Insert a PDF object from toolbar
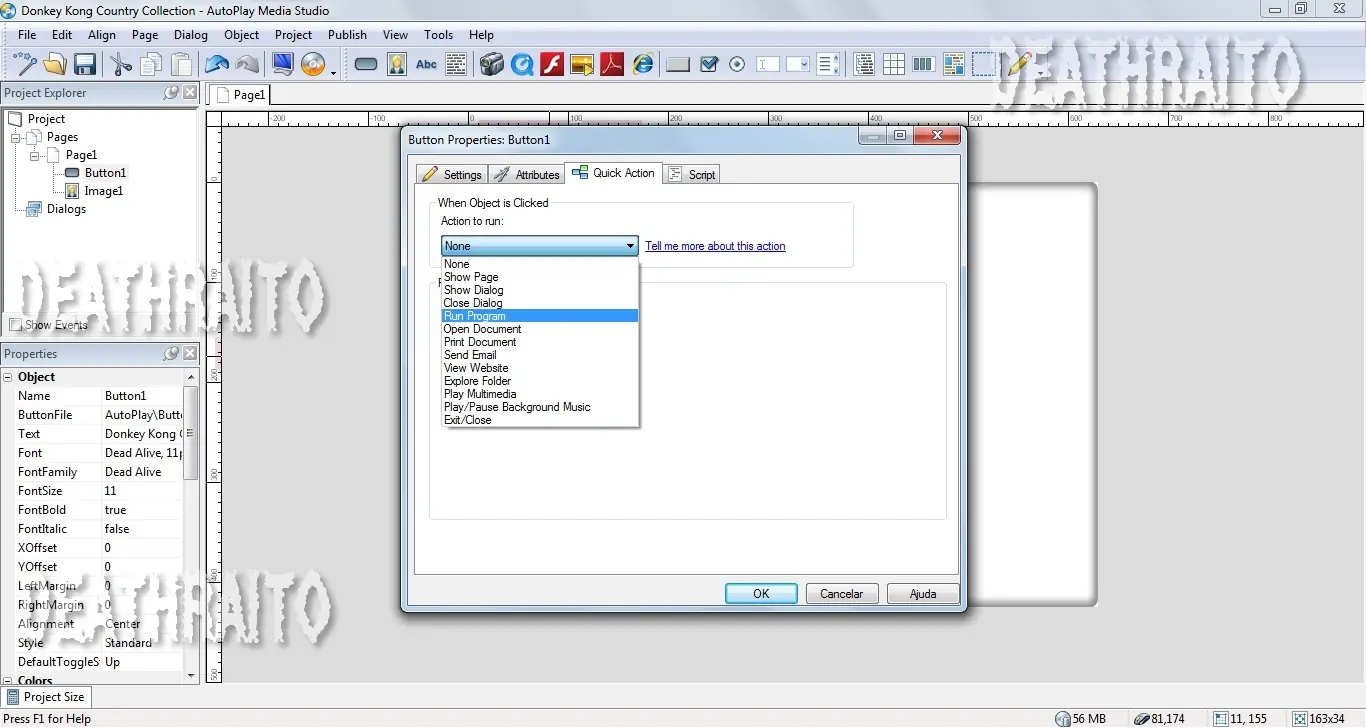1366x728 pixels. point(612,65)
